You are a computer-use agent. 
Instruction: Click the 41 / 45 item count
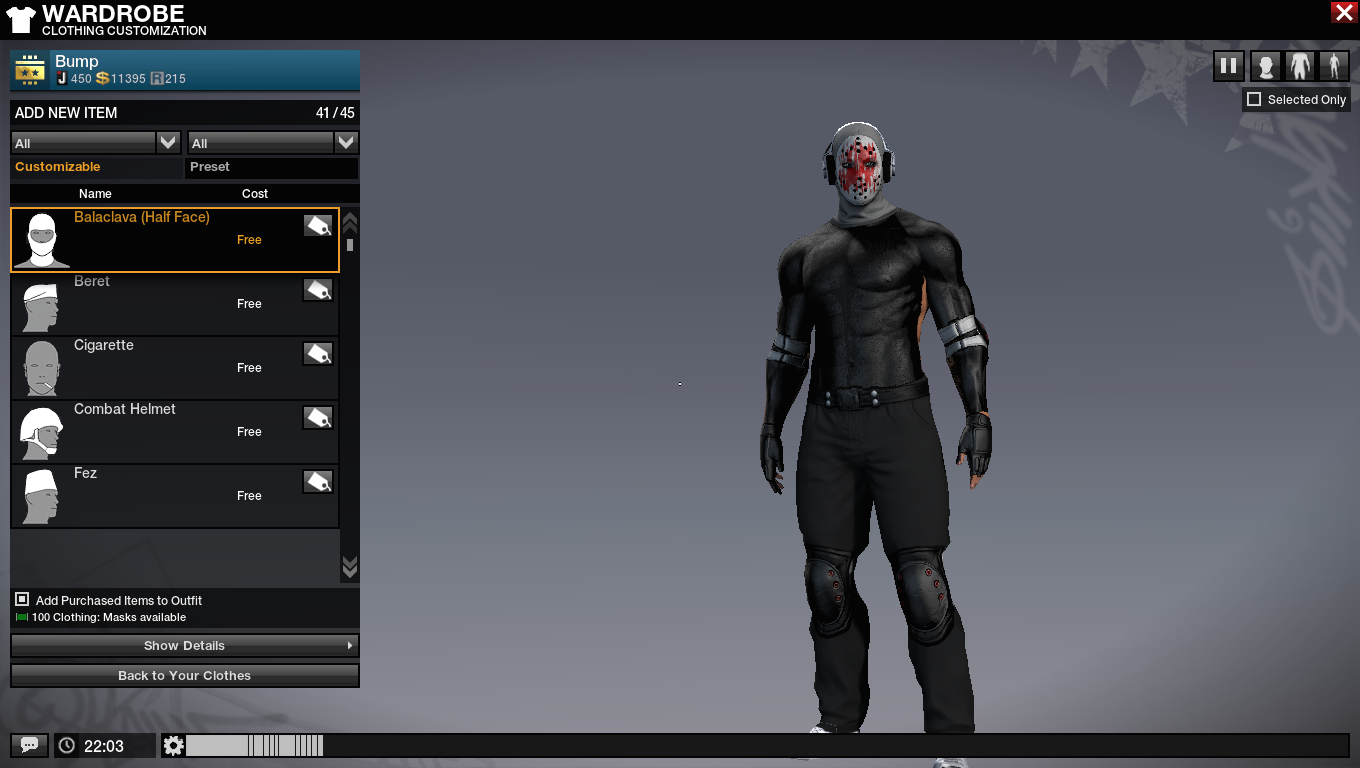pyautogui.click(x=335, y=113)
